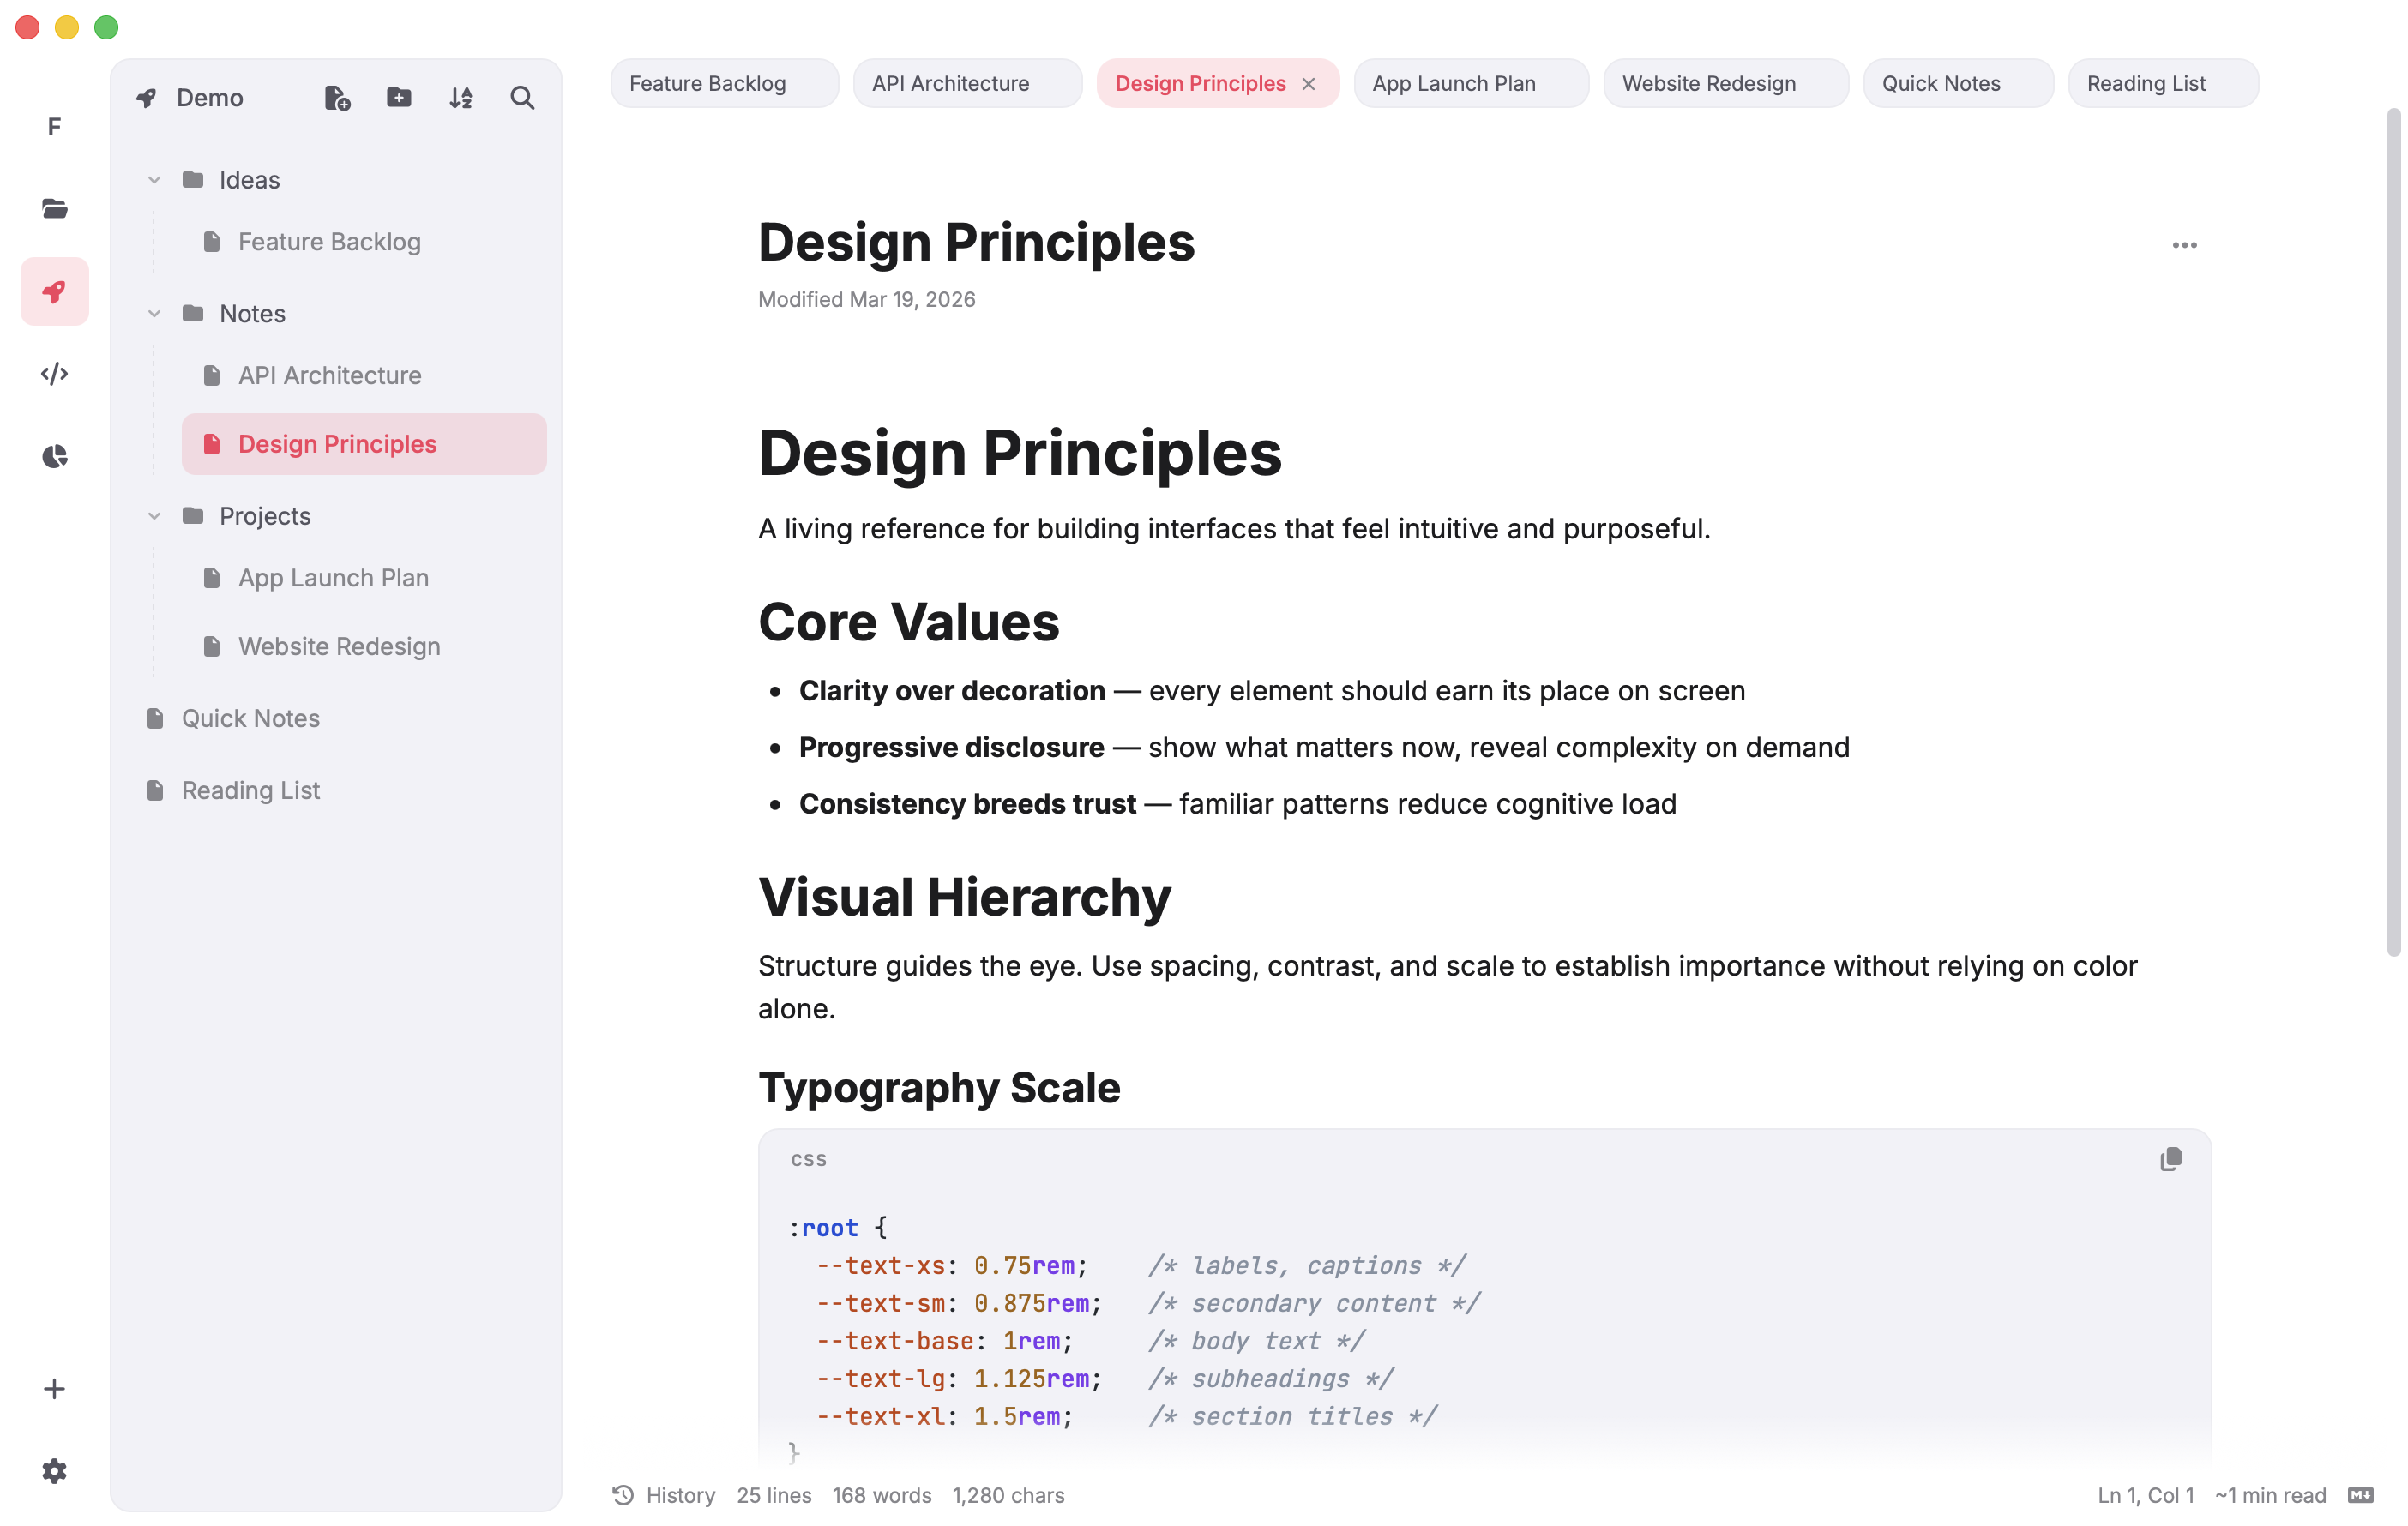Switch to the Feature Backlog tab
The image size is (2408, 1526).
pyautogui.click(x=724, y=84)
